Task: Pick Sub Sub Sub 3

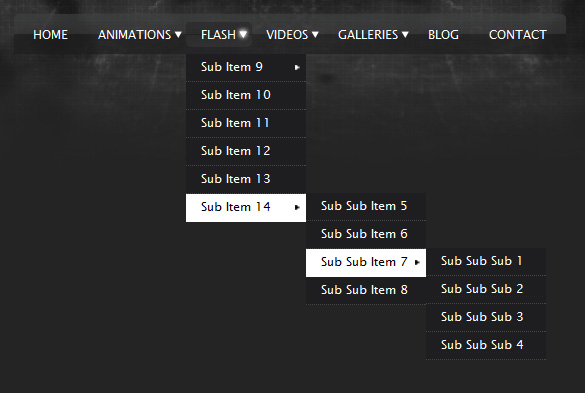Action: [x=486, y=317]
